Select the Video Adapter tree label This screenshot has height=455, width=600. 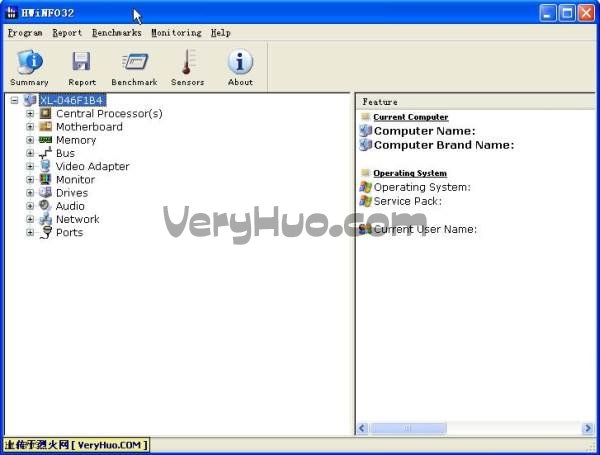click(x=93, y=166)
